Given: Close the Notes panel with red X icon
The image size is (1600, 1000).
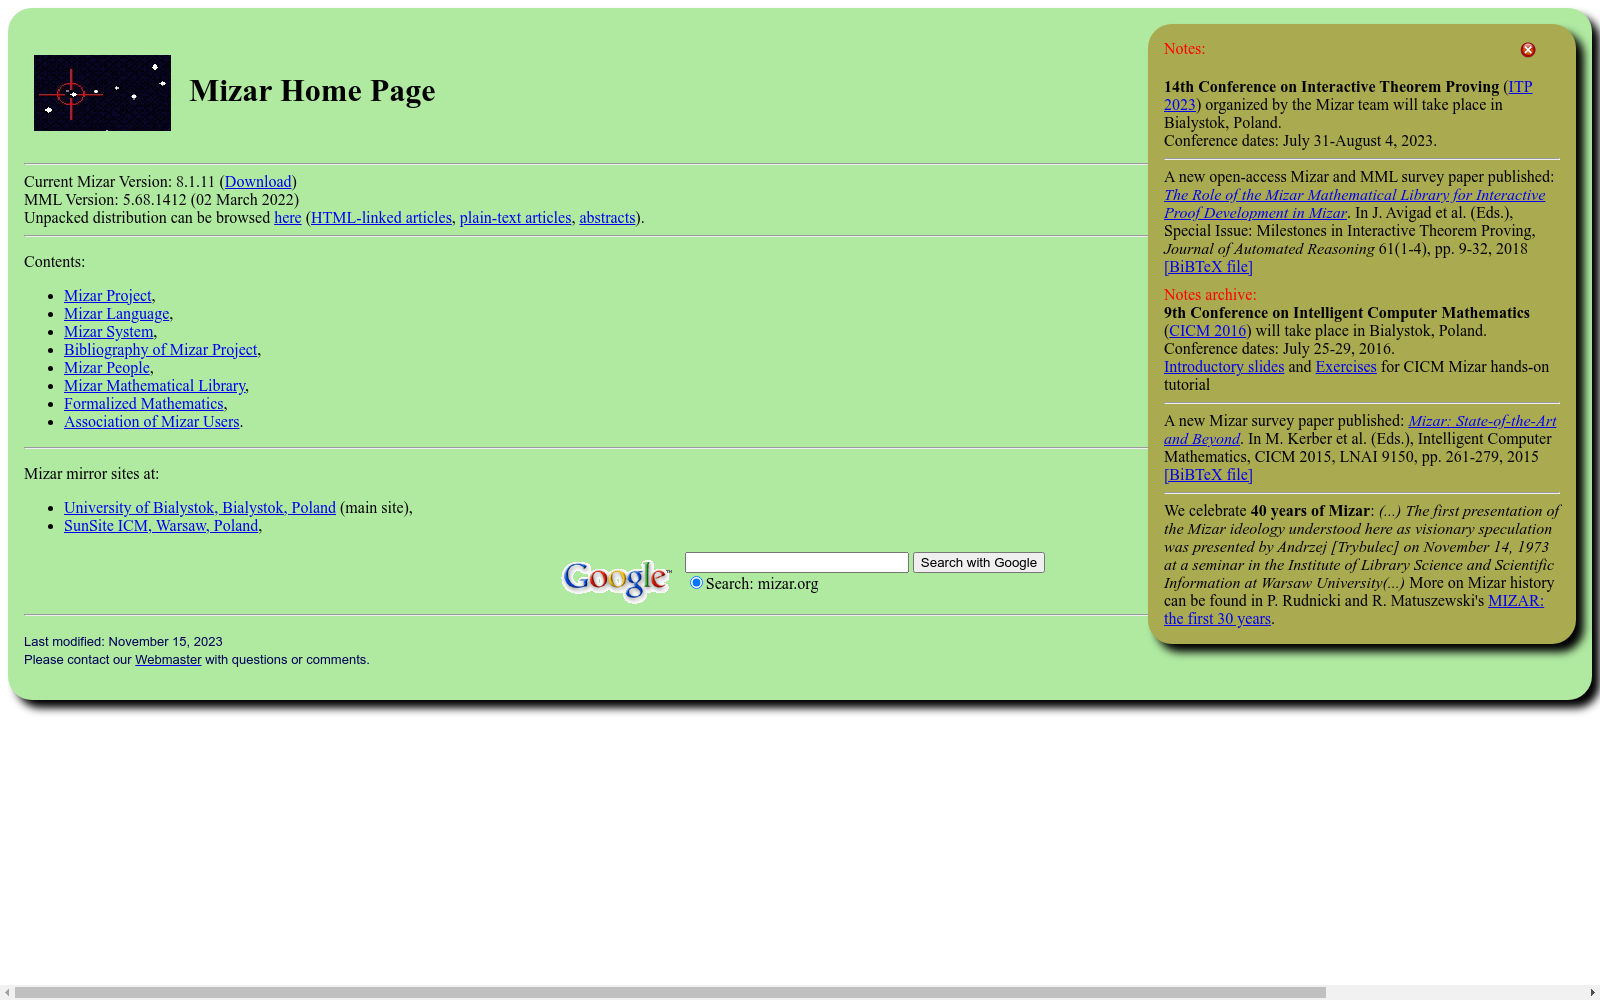Looking at the screenshot, I should (x=1528, y=50).
